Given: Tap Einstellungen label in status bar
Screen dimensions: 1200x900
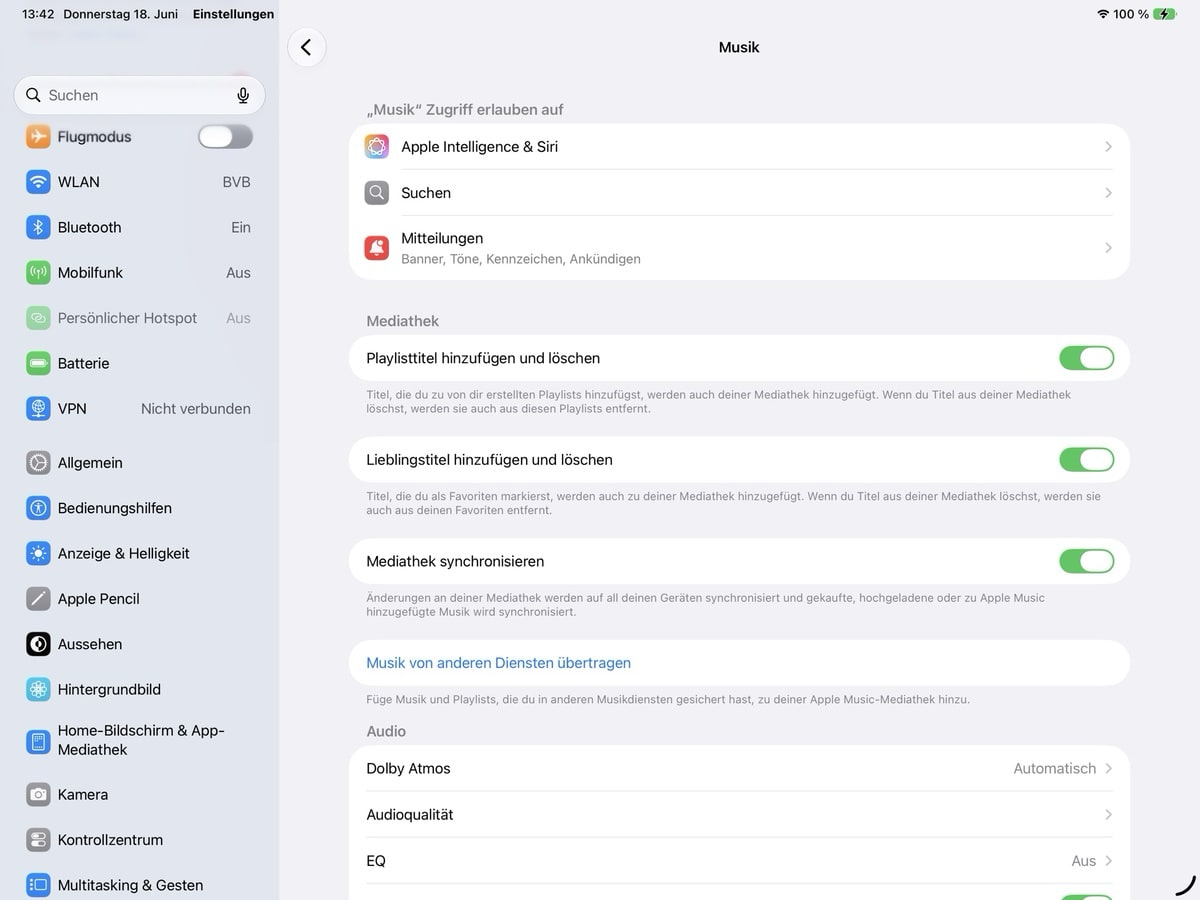Looking at the screenshot, I should pos(233,14).
